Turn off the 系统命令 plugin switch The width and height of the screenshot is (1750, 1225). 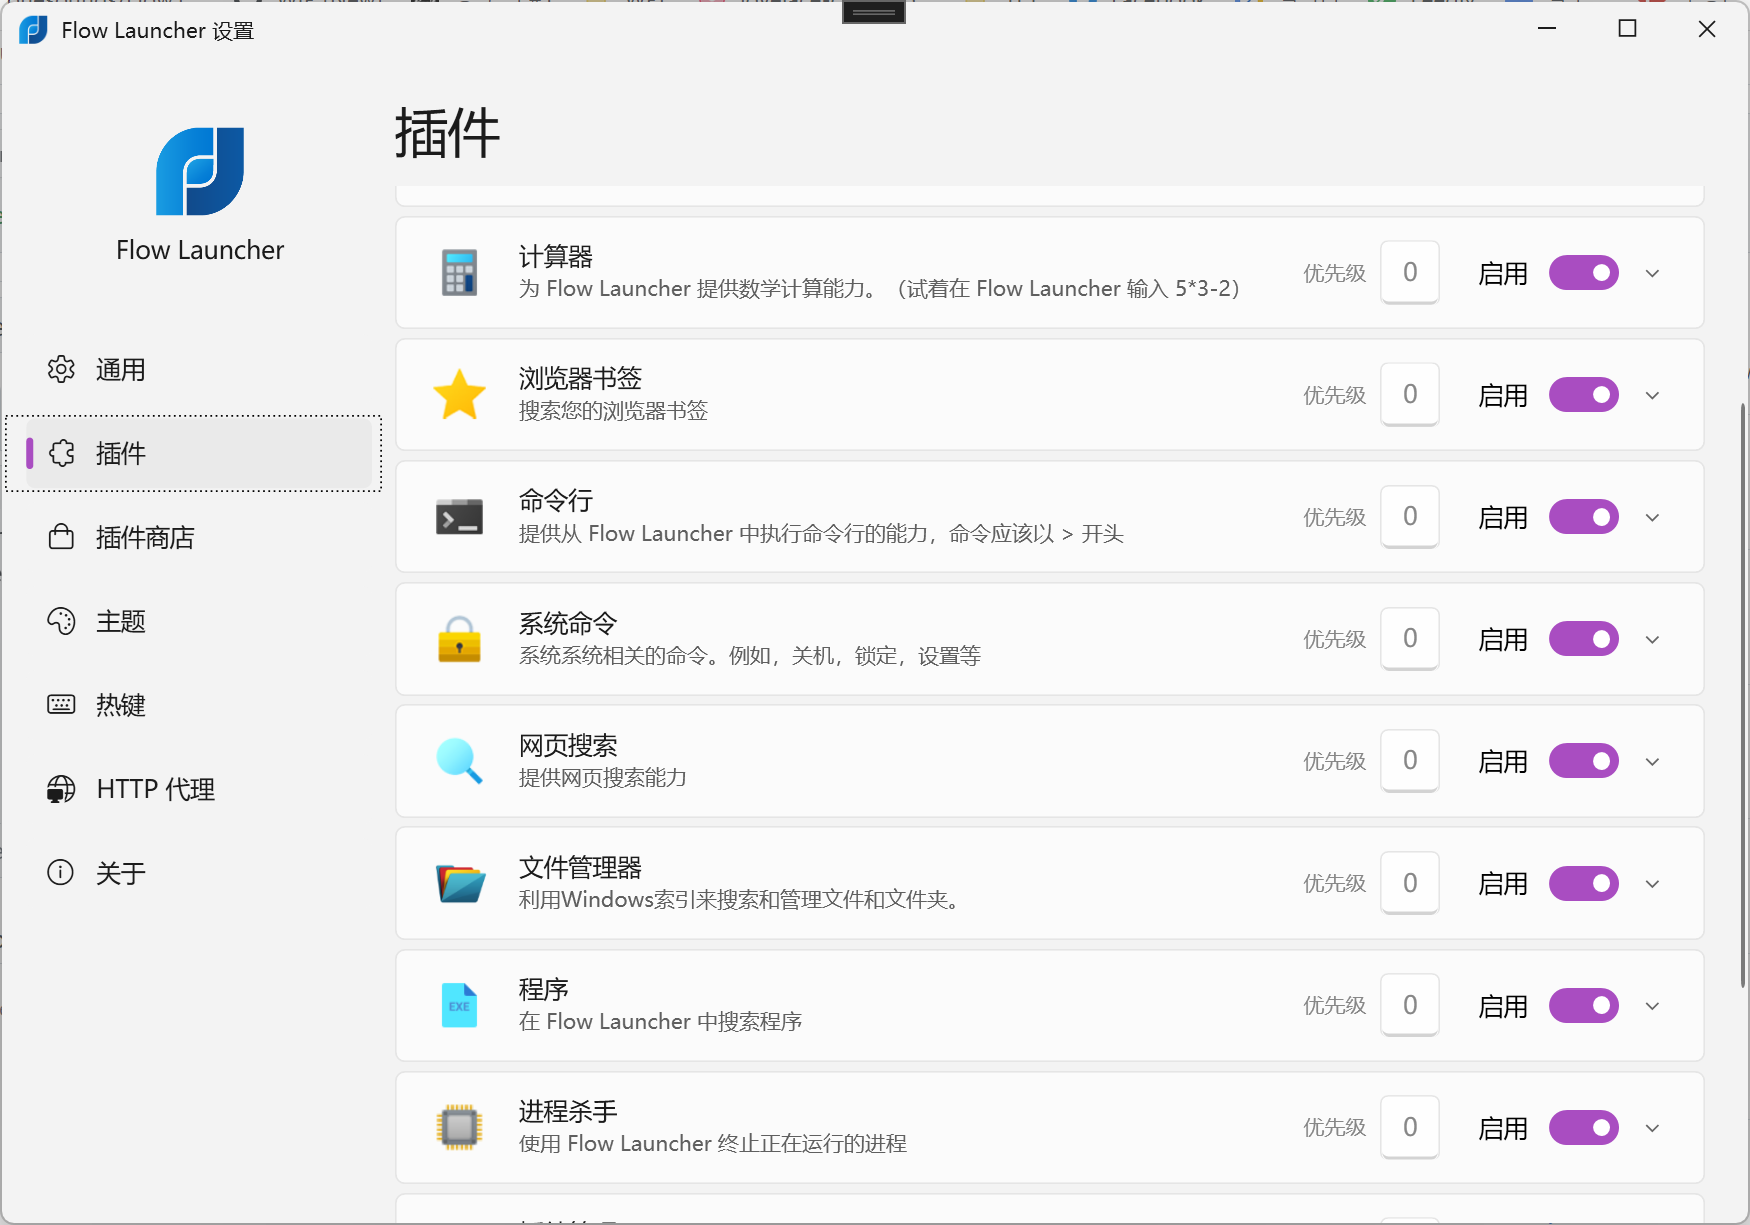pyautogui.click(x=1584, y=639)
